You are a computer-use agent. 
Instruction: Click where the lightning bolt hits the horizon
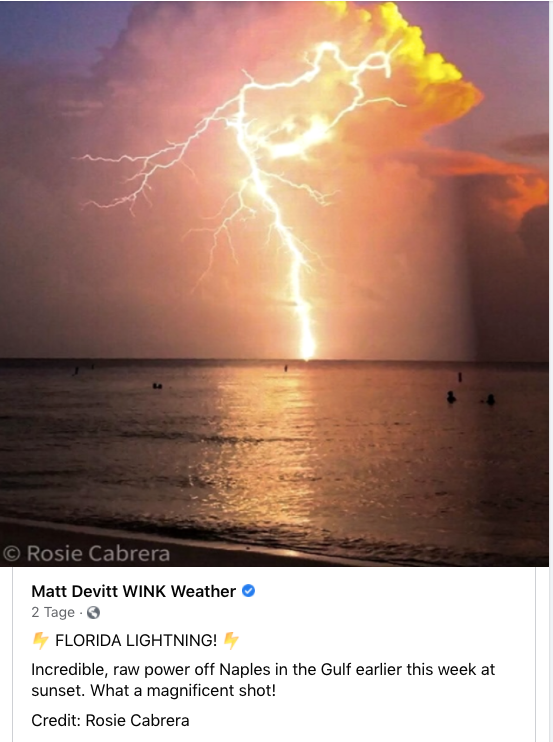pyautogui.click(x=307, y=353)
